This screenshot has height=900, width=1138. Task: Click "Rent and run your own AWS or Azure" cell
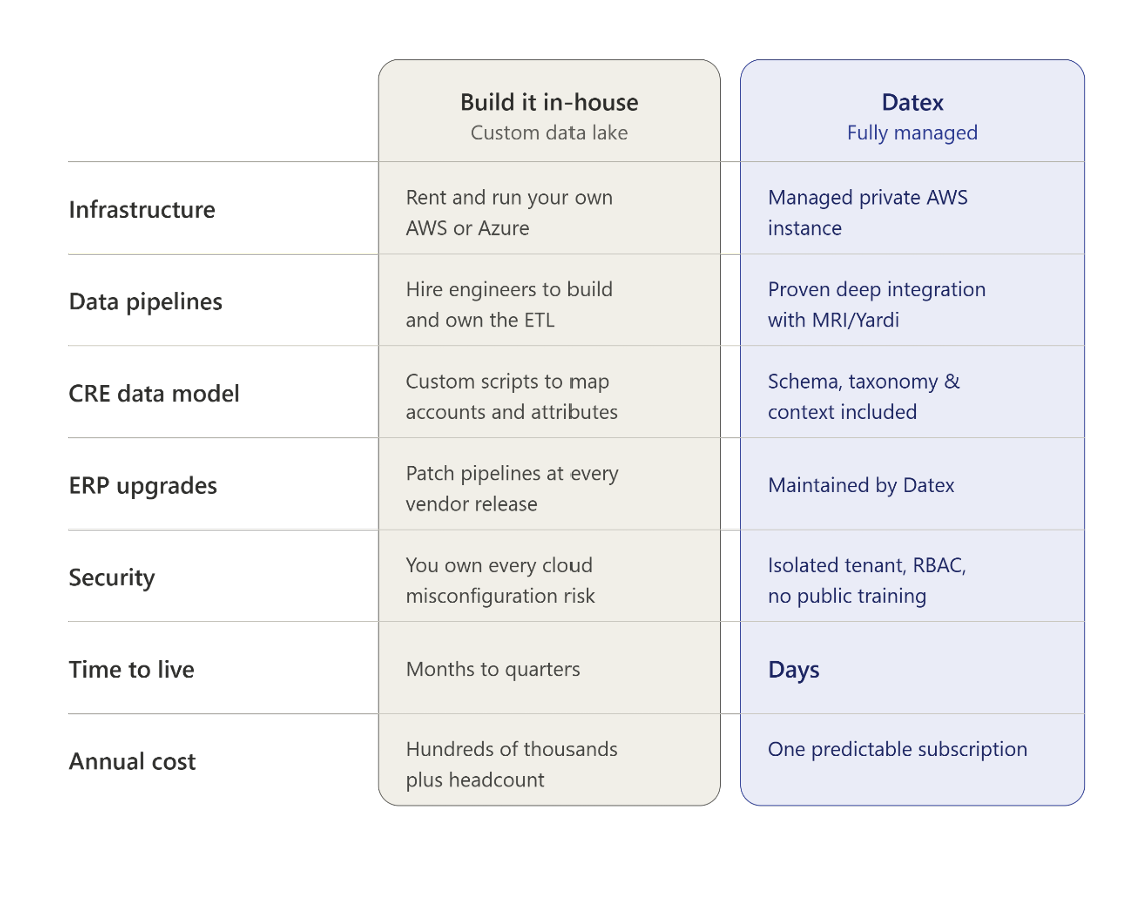pyautogui.click(x=509, y=213)
